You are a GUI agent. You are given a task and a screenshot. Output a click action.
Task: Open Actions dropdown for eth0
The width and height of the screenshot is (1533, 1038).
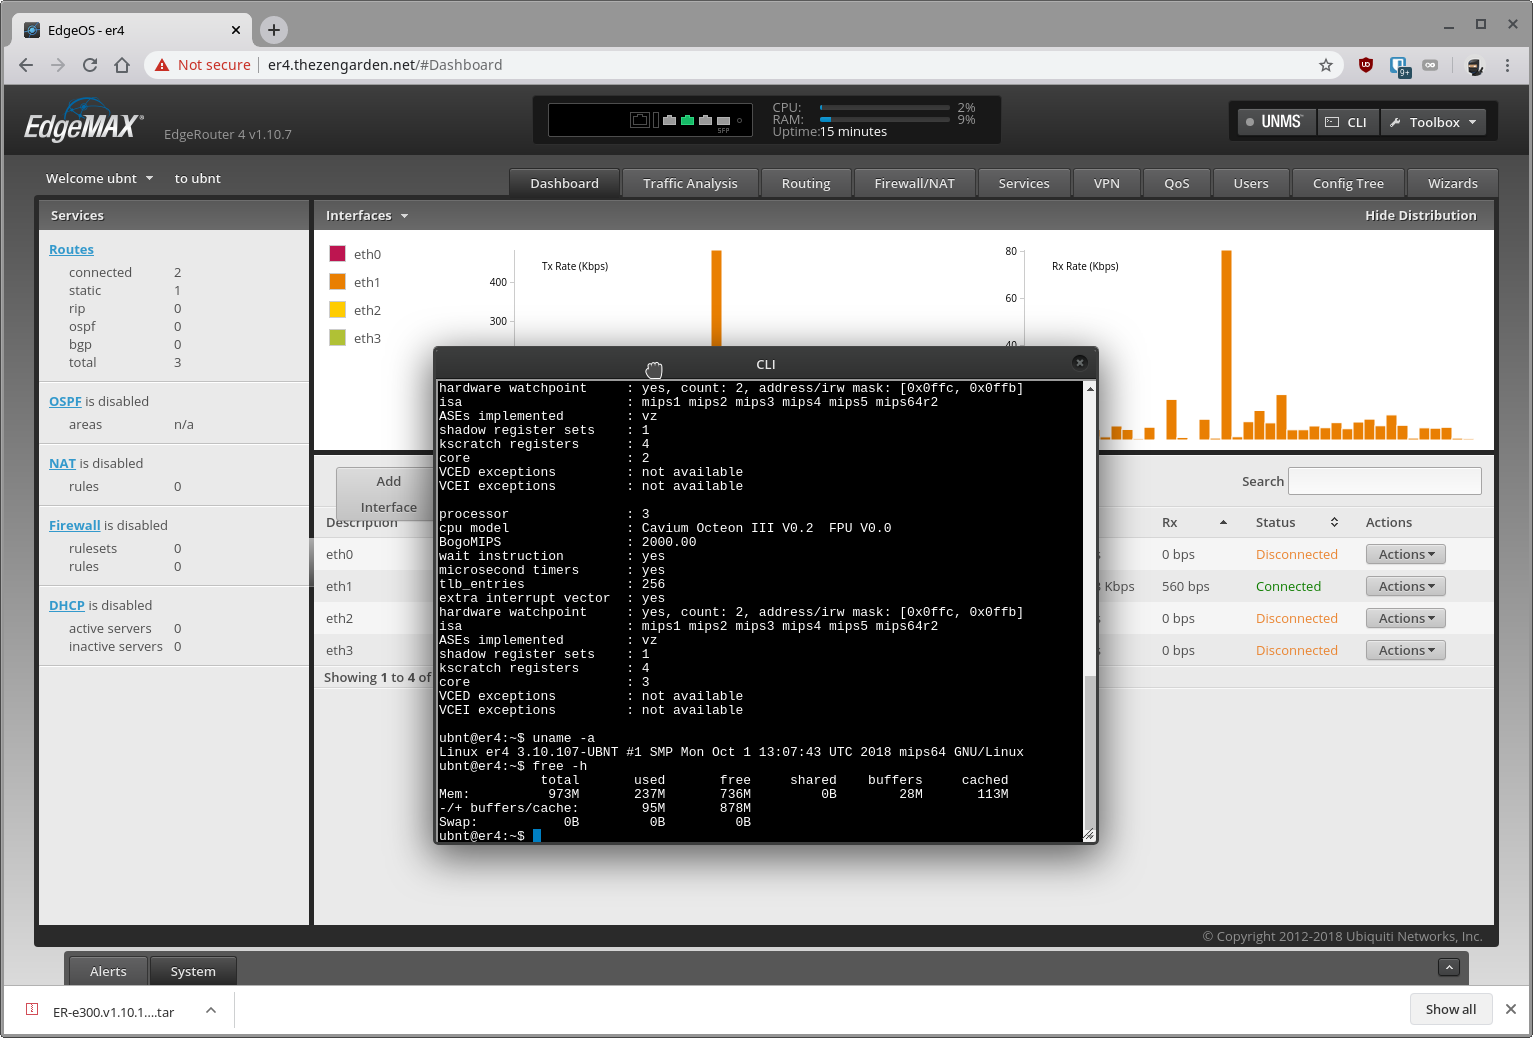(1405, 554)
